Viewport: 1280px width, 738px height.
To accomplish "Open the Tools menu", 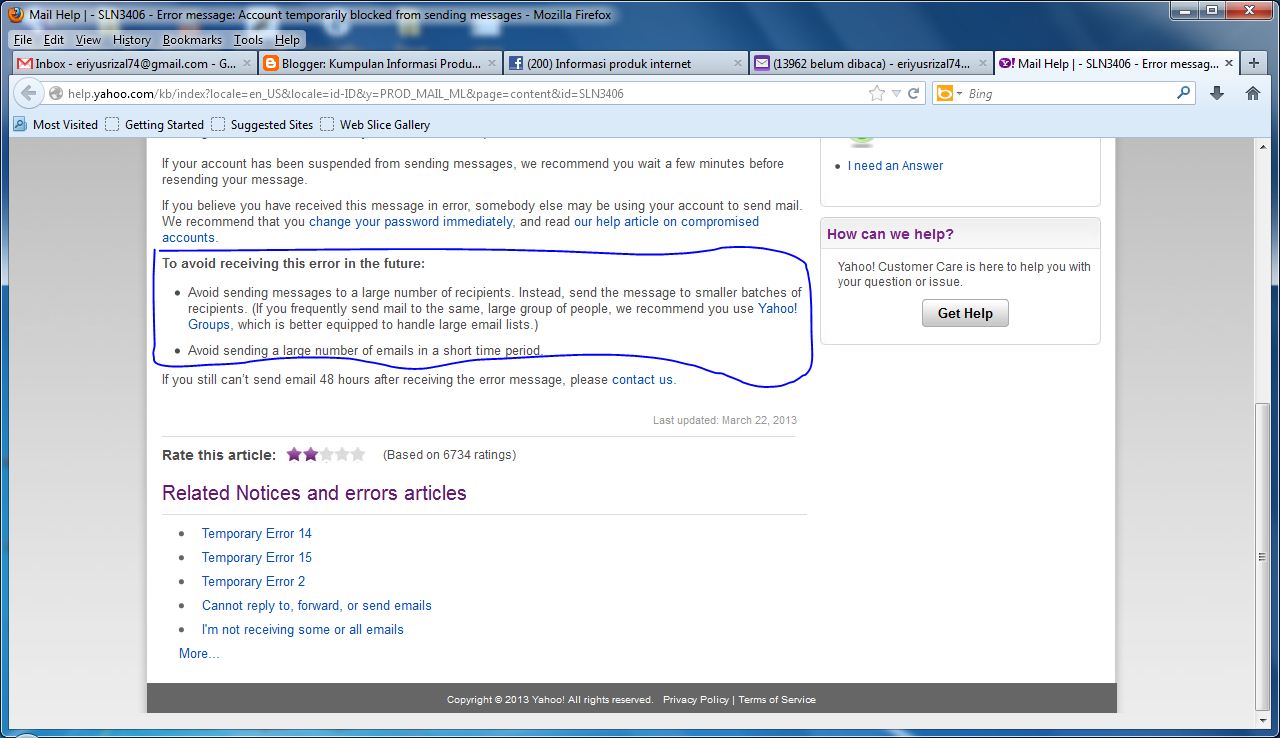I will point(248,40).
